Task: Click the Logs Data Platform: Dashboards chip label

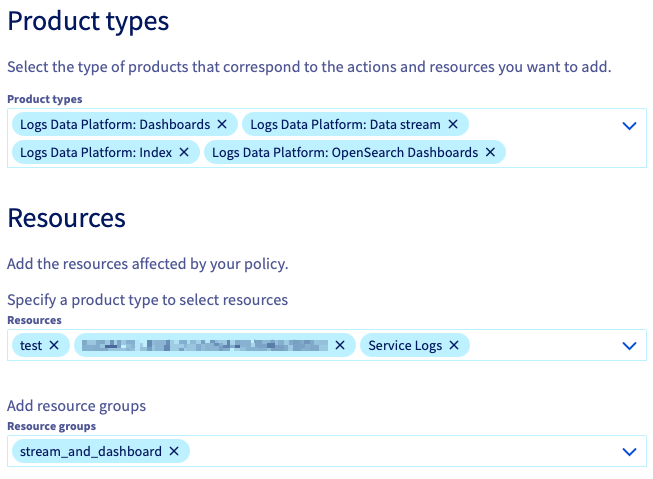Action: pyautogui.click(x=115, y=125)
